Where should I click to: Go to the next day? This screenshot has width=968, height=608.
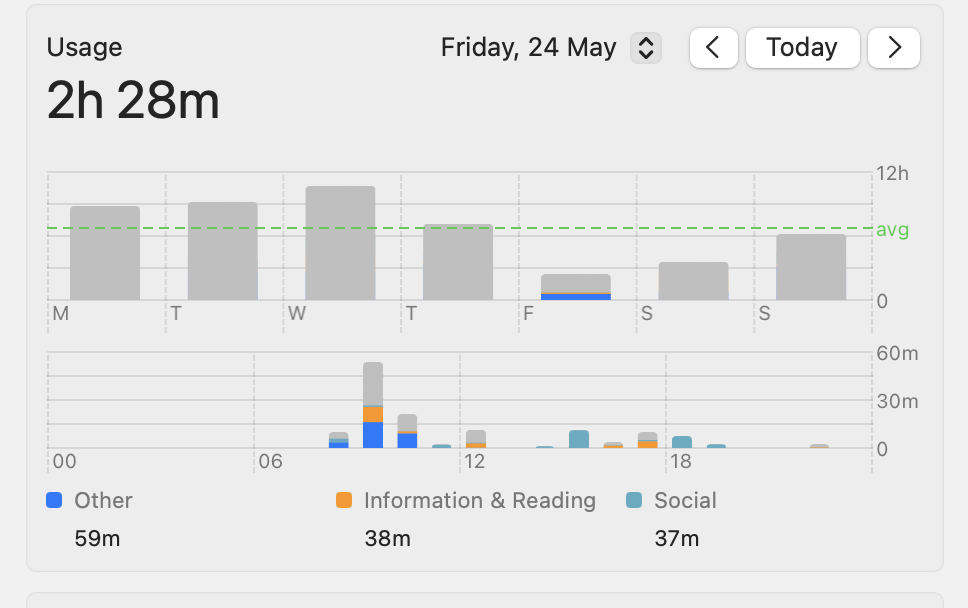893,48
